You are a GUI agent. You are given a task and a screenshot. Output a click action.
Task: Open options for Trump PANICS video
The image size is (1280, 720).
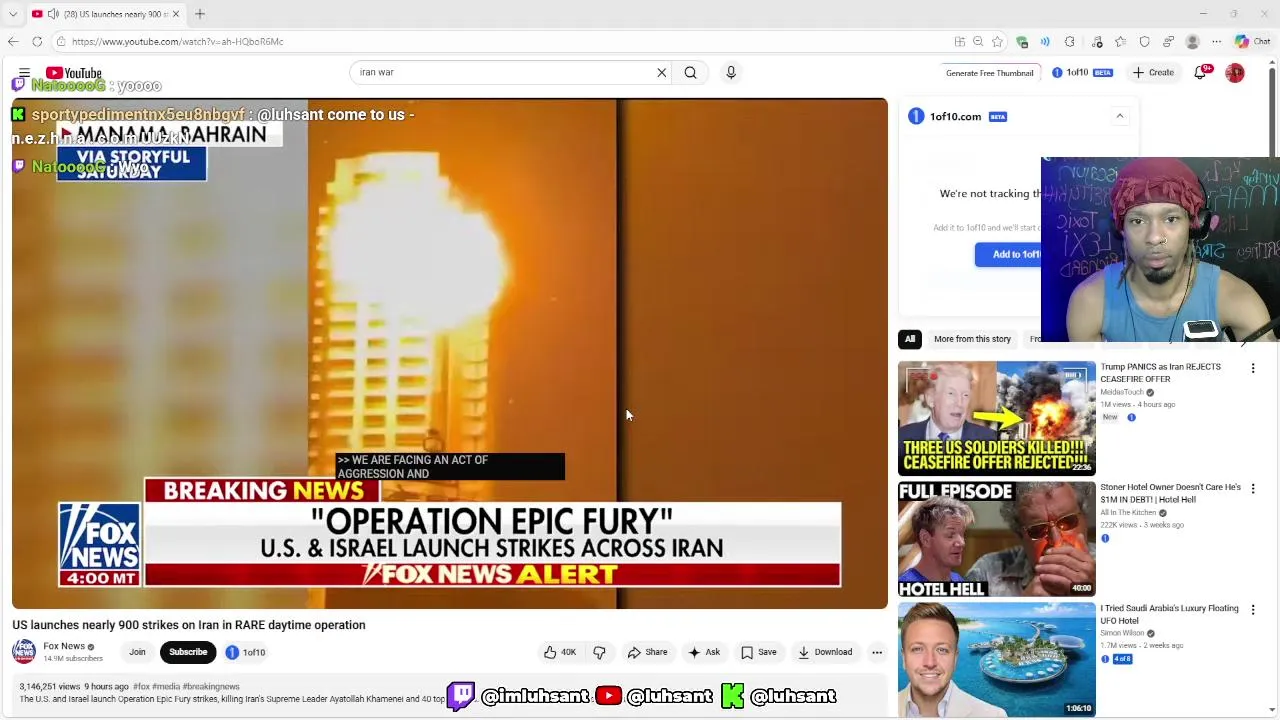pyautogui.click(x=1253, y=368)
